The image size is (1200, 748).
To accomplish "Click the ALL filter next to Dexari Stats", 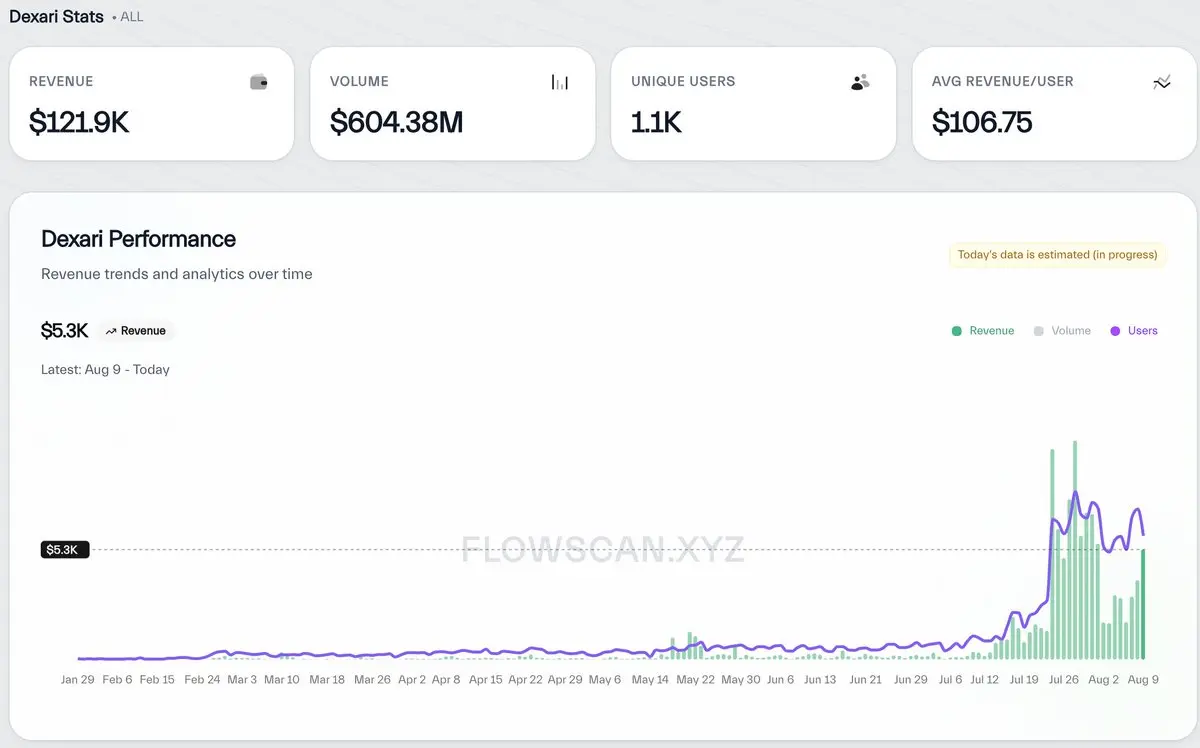I will (131, 17).
